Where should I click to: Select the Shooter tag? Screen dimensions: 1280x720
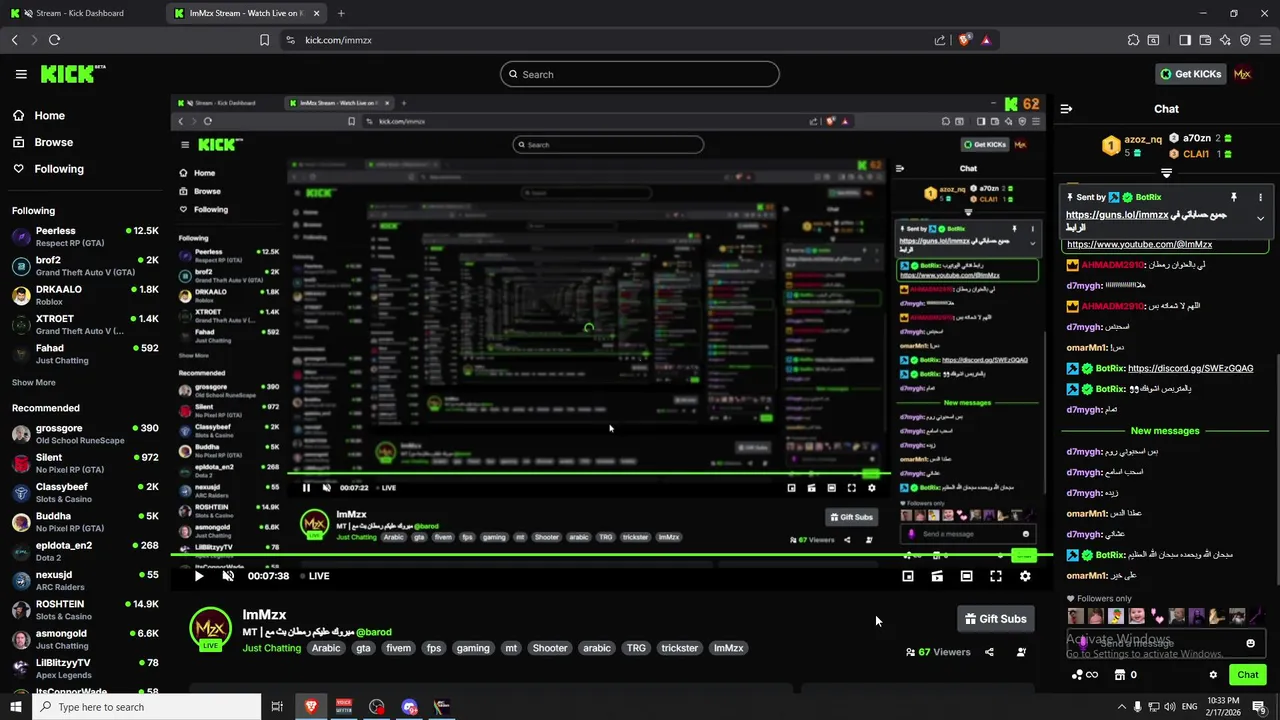tap(550, 648)
